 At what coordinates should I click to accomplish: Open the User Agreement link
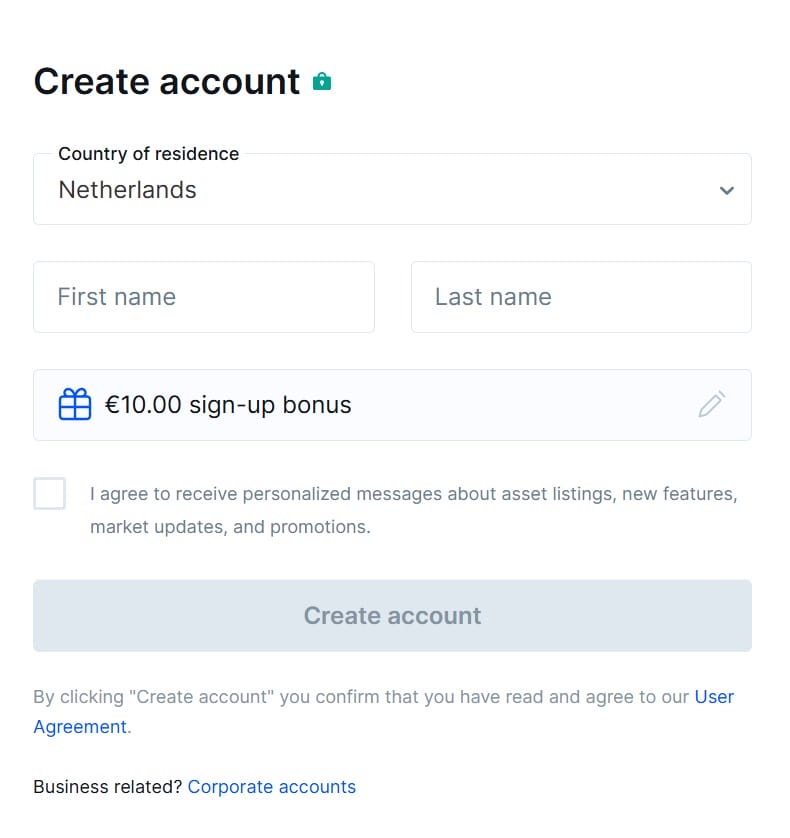80,727
